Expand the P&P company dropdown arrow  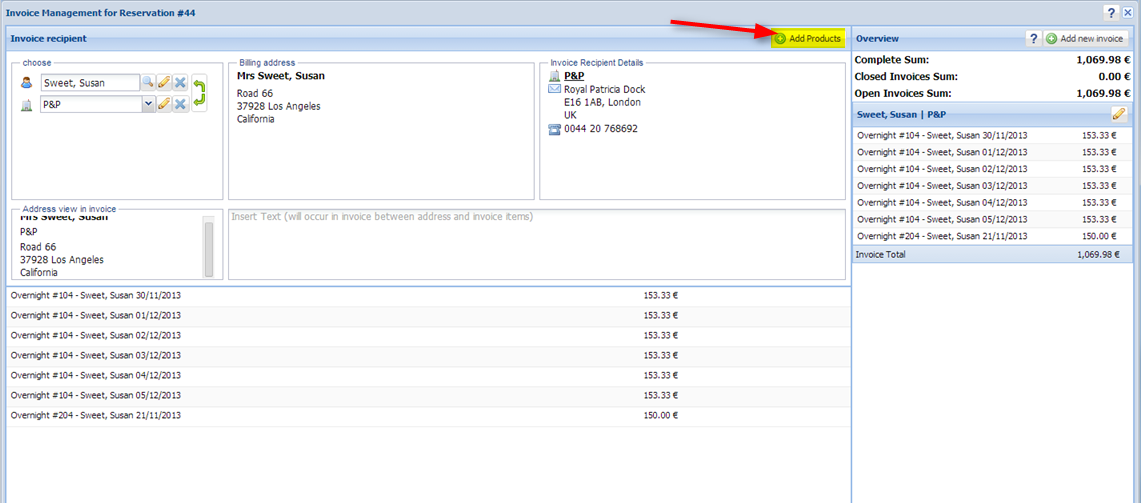coord(148,104)
